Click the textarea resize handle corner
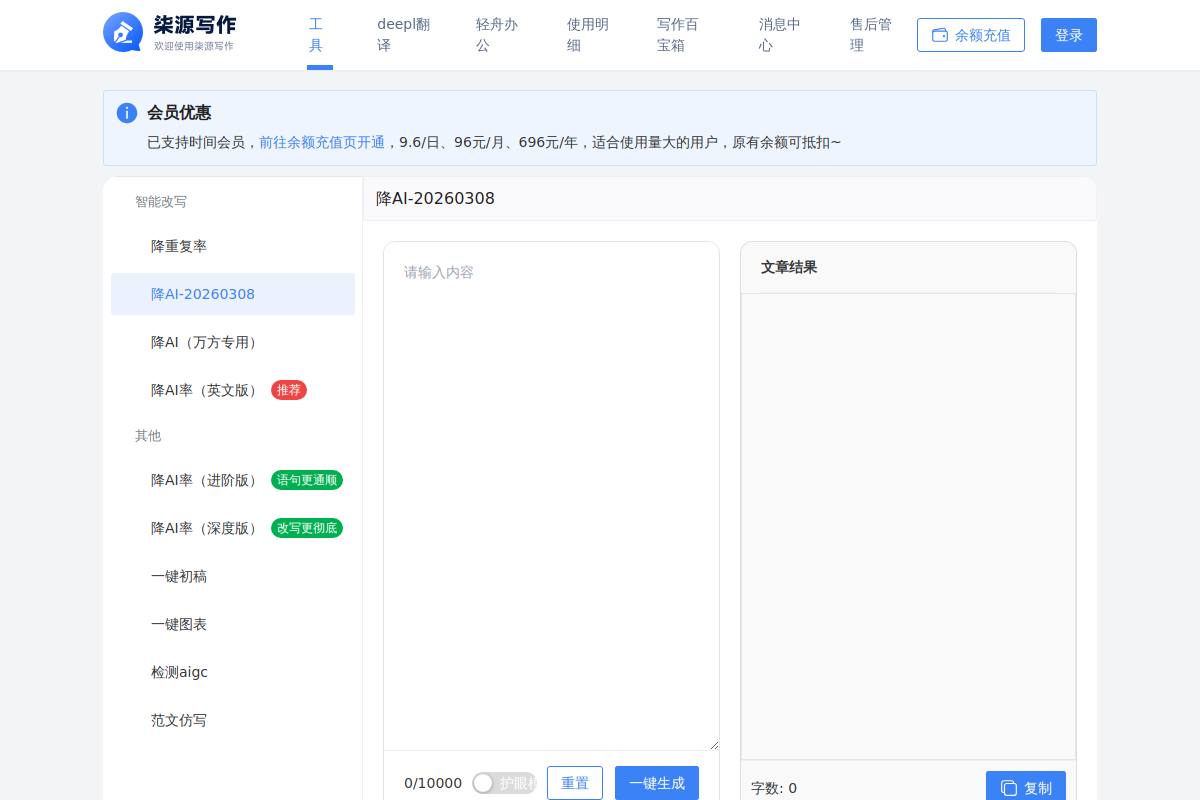 click(x=713, y=744)
